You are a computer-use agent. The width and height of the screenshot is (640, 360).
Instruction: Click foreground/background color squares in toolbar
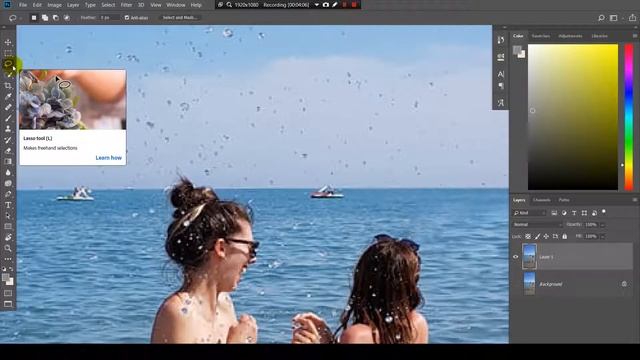(8, 280)
